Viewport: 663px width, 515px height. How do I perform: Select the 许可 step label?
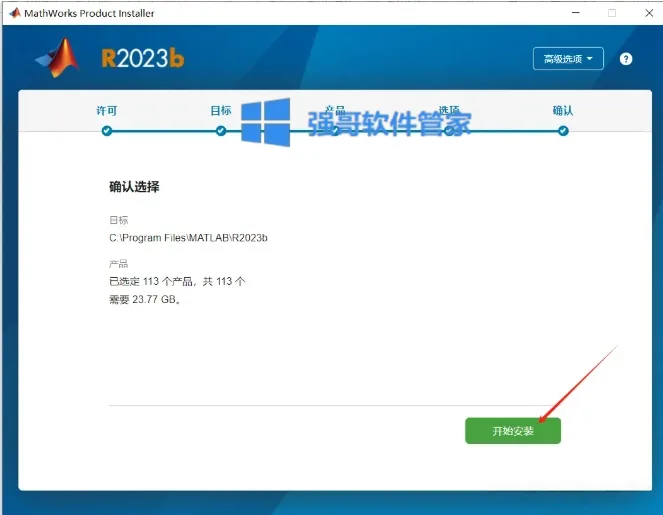pos(107,111)
